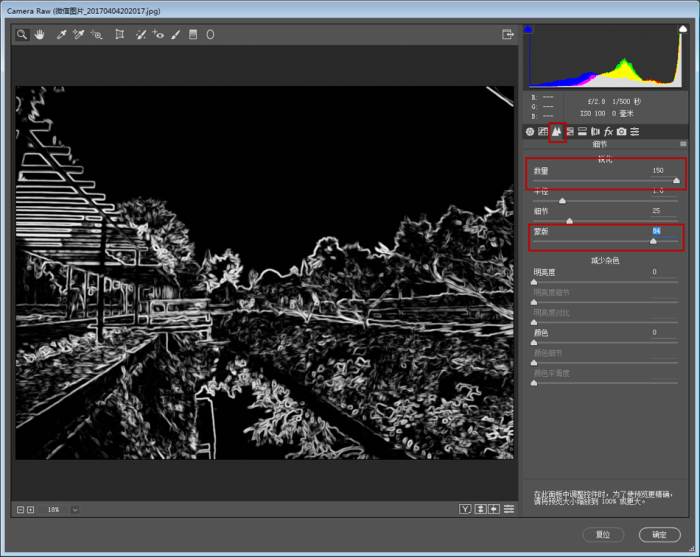Toggle full screen mode button
This screenshot has width=700, height=557.
(508, 34)
